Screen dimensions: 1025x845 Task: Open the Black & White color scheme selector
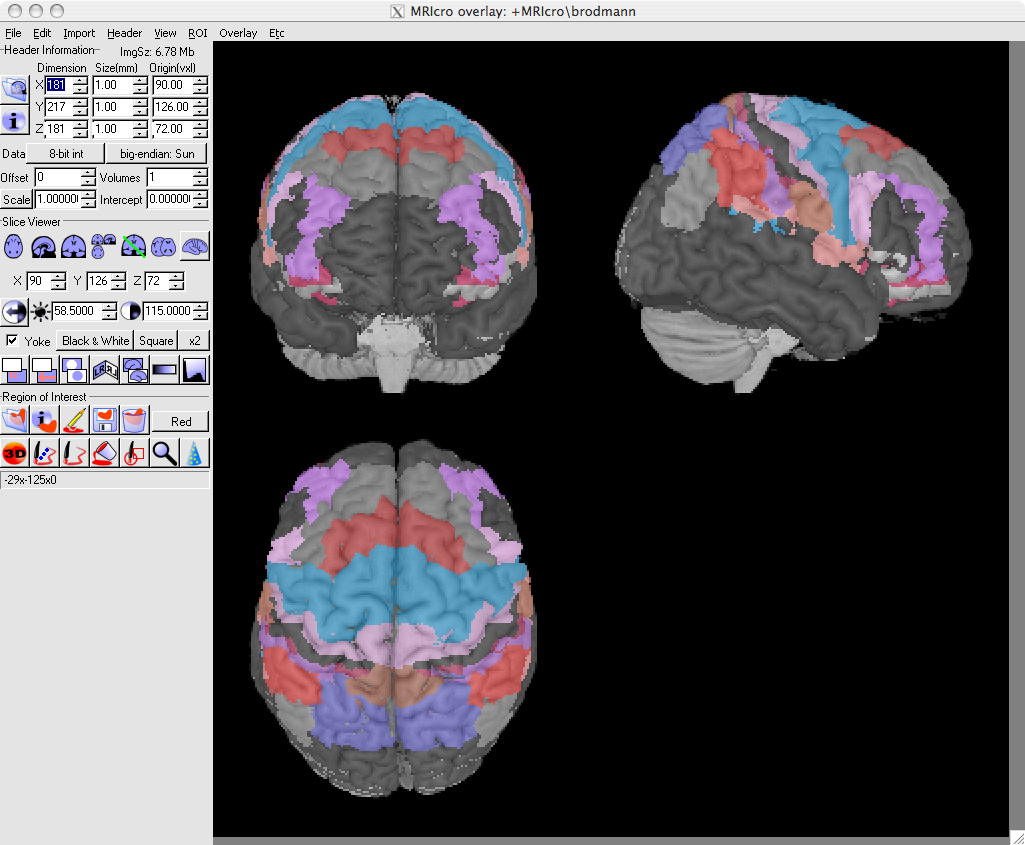pyautogui.click(x=95, y=341)
